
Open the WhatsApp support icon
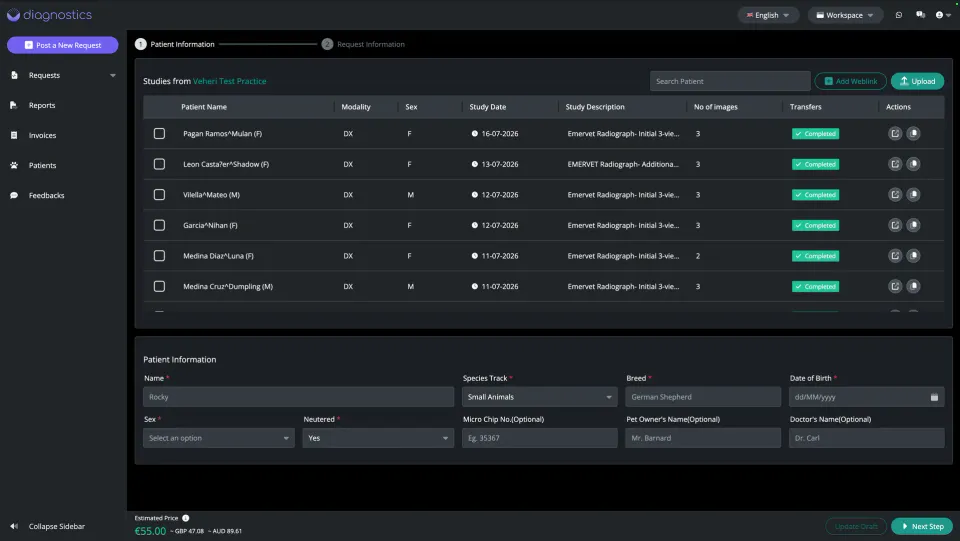(899, 15)
